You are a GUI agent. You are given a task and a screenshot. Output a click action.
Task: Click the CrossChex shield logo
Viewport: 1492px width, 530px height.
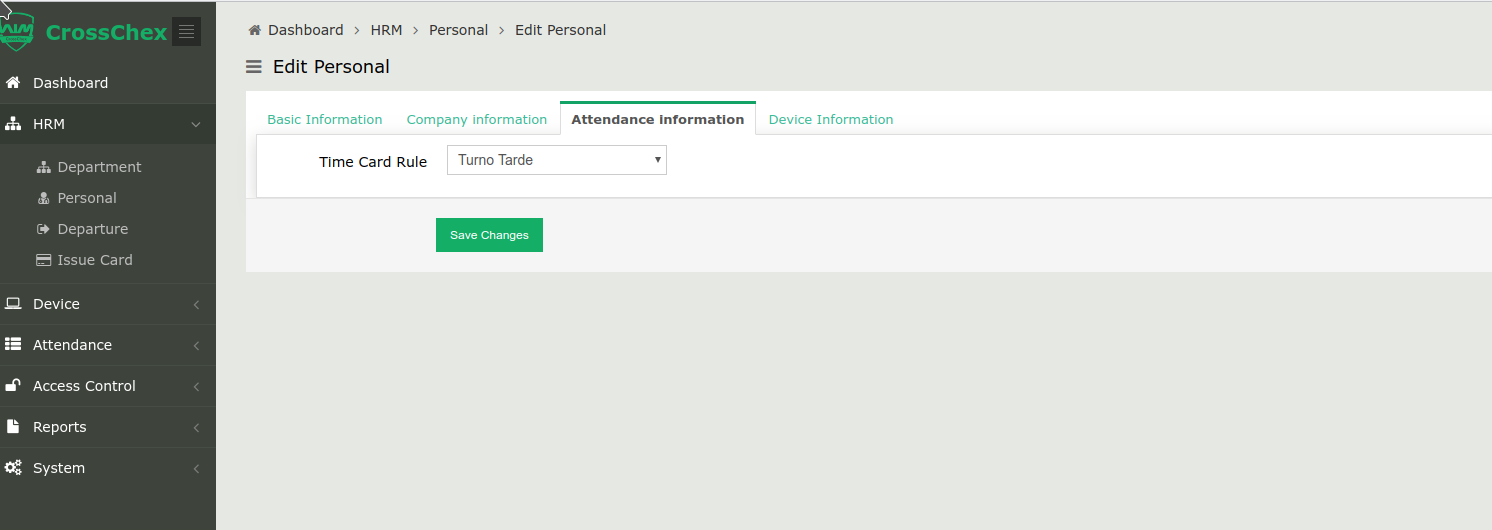(16, 32)
